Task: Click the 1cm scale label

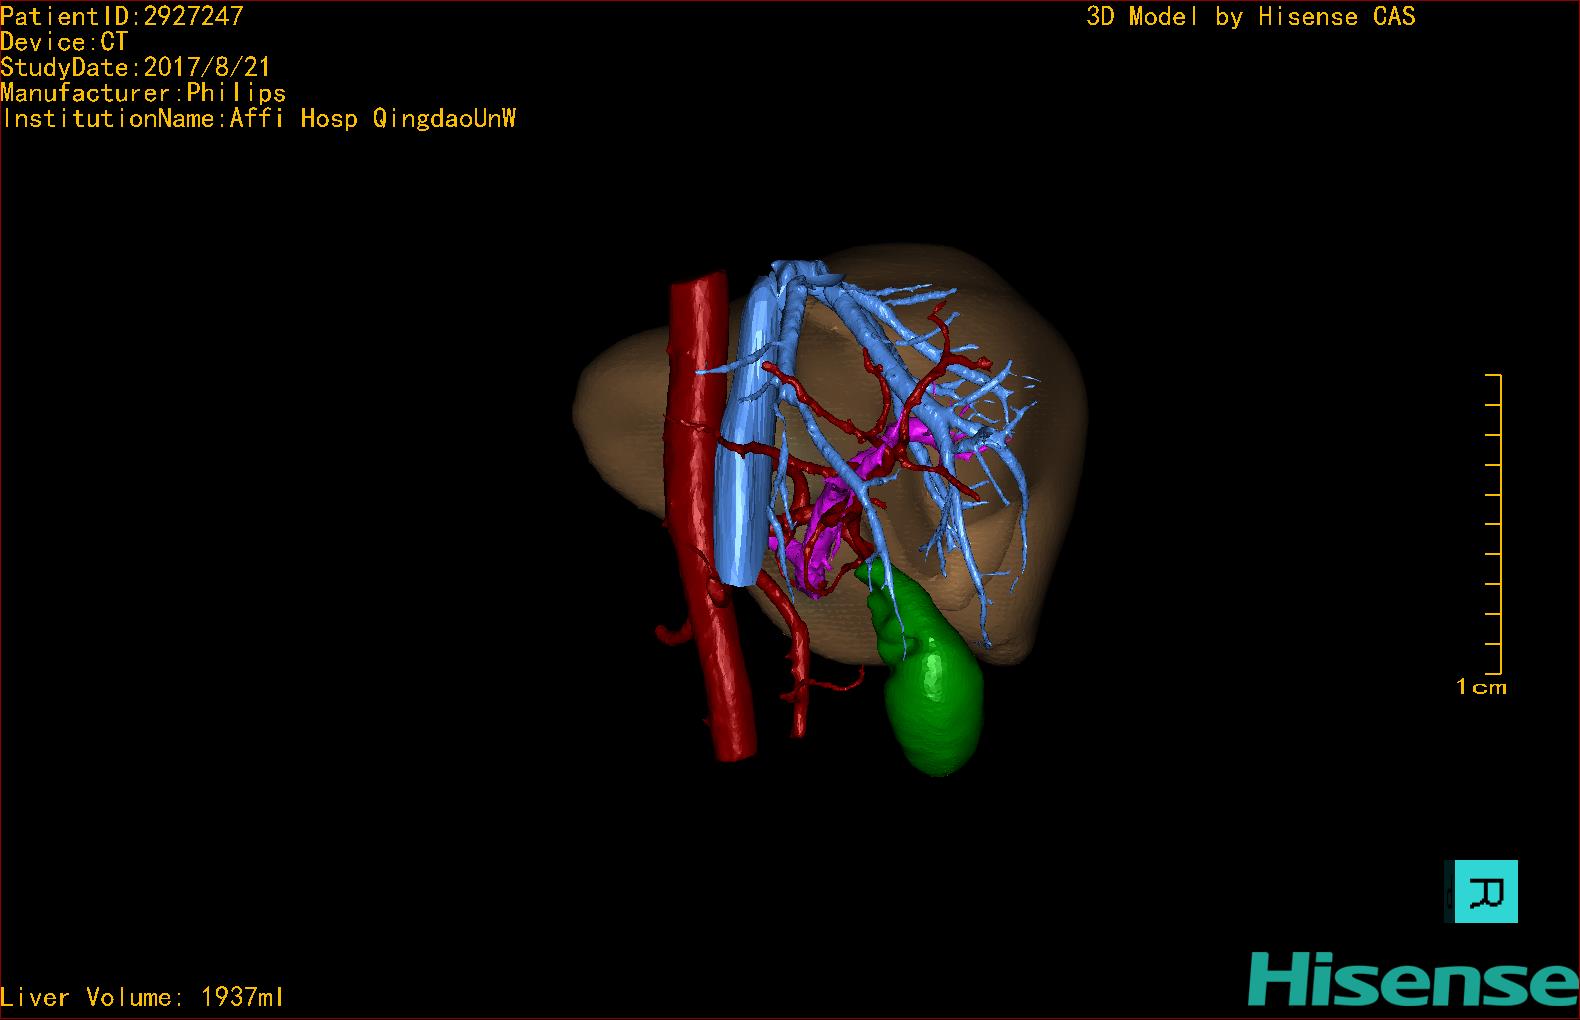Action: point(1481,687)
